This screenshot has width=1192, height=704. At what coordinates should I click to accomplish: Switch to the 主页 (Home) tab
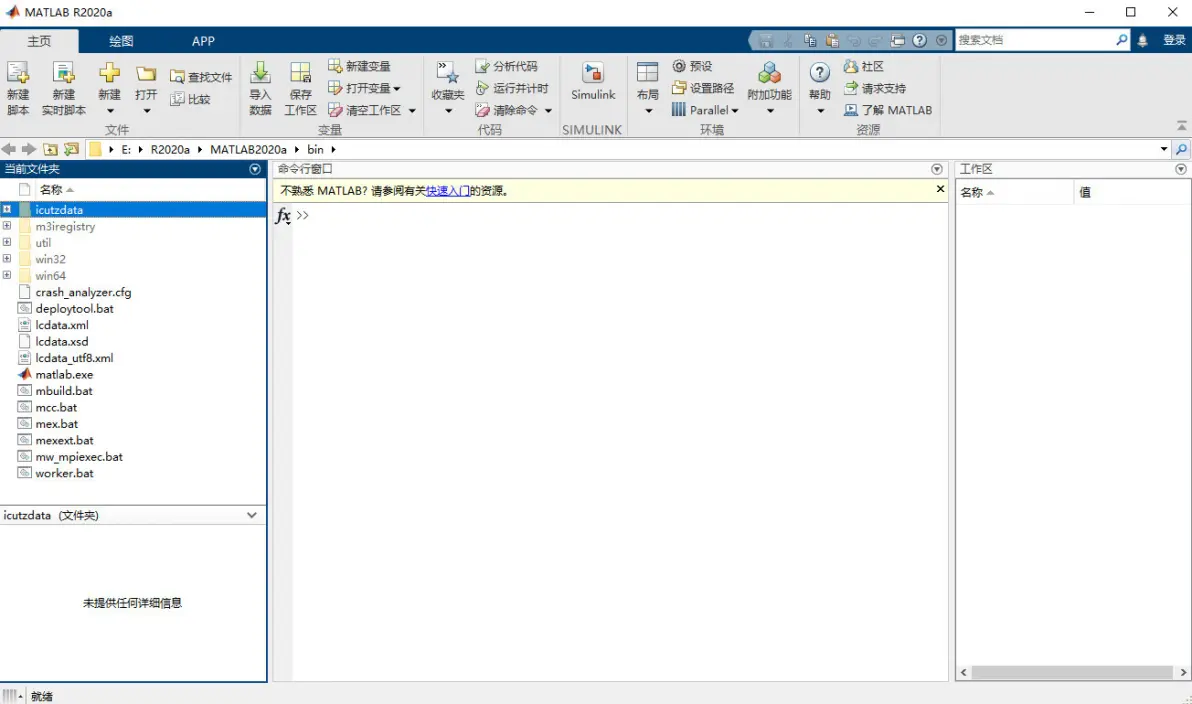40,41
